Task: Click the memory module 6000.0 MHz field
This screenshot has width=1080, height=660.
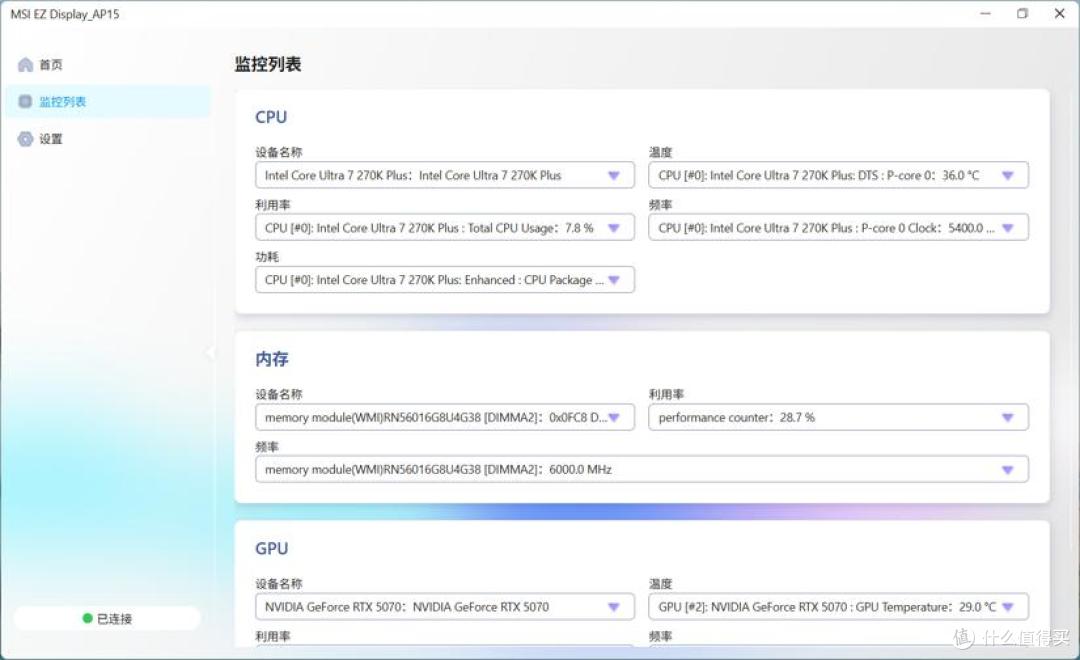Action: pyautogui.click(x=642, y=469)
